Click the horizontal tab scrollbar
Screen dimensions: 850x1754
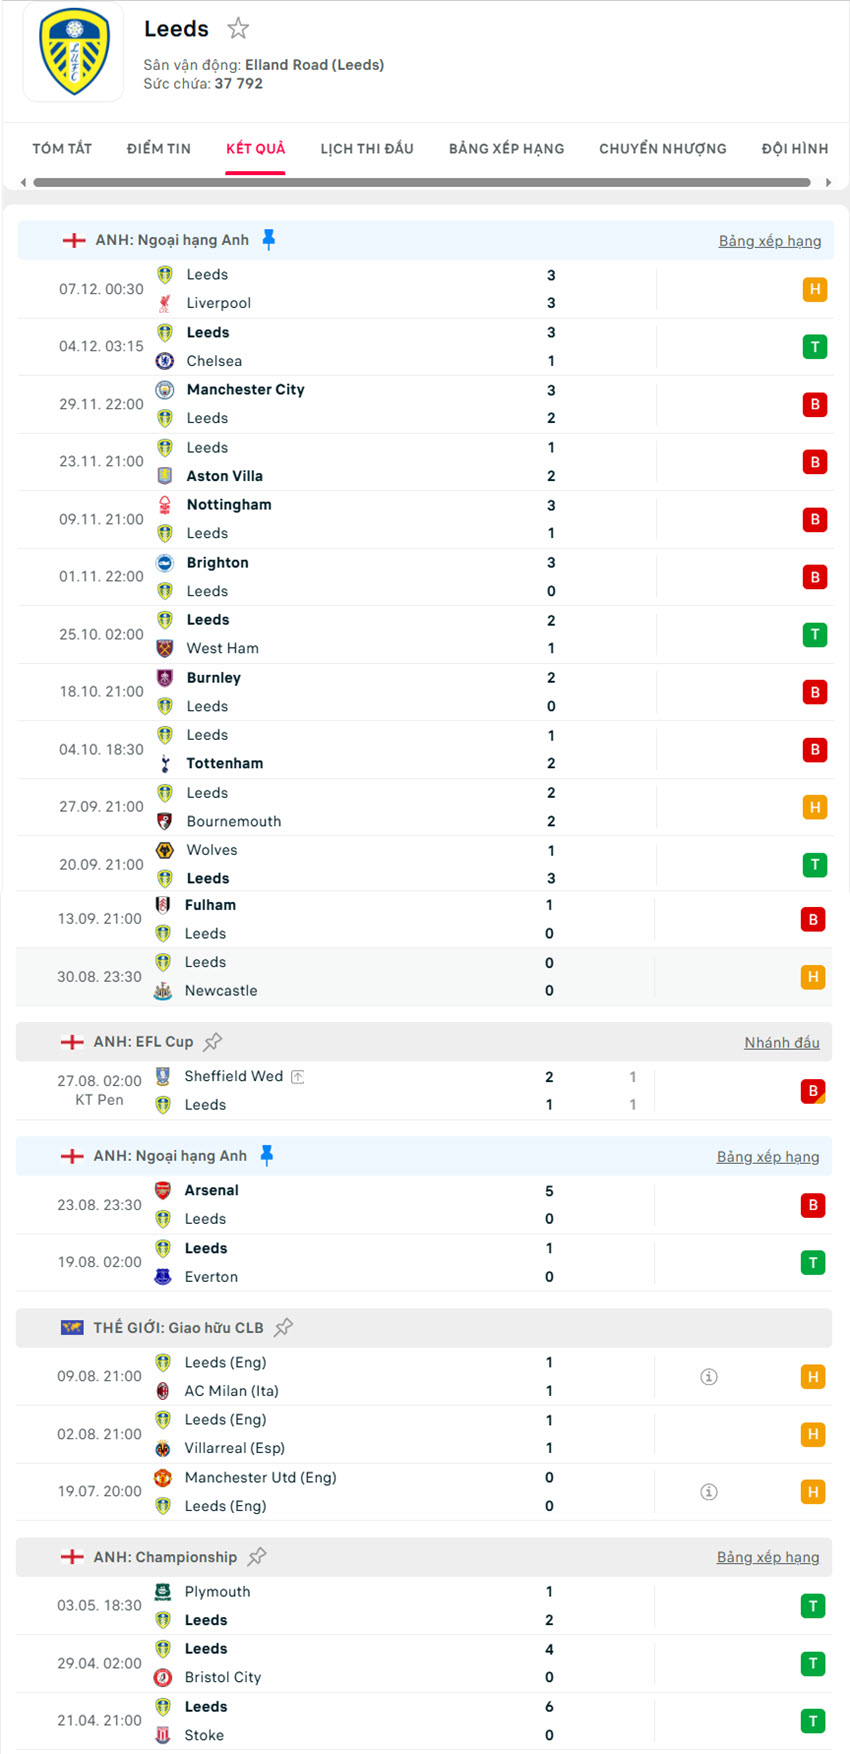click(421, 183)
